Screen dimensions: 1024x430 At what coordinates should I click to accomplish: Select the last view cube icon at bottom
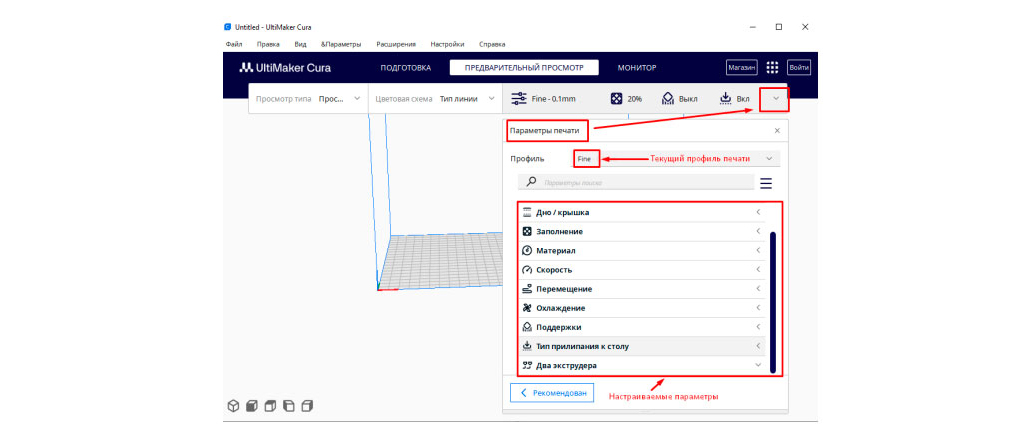[x=307, y=406]
